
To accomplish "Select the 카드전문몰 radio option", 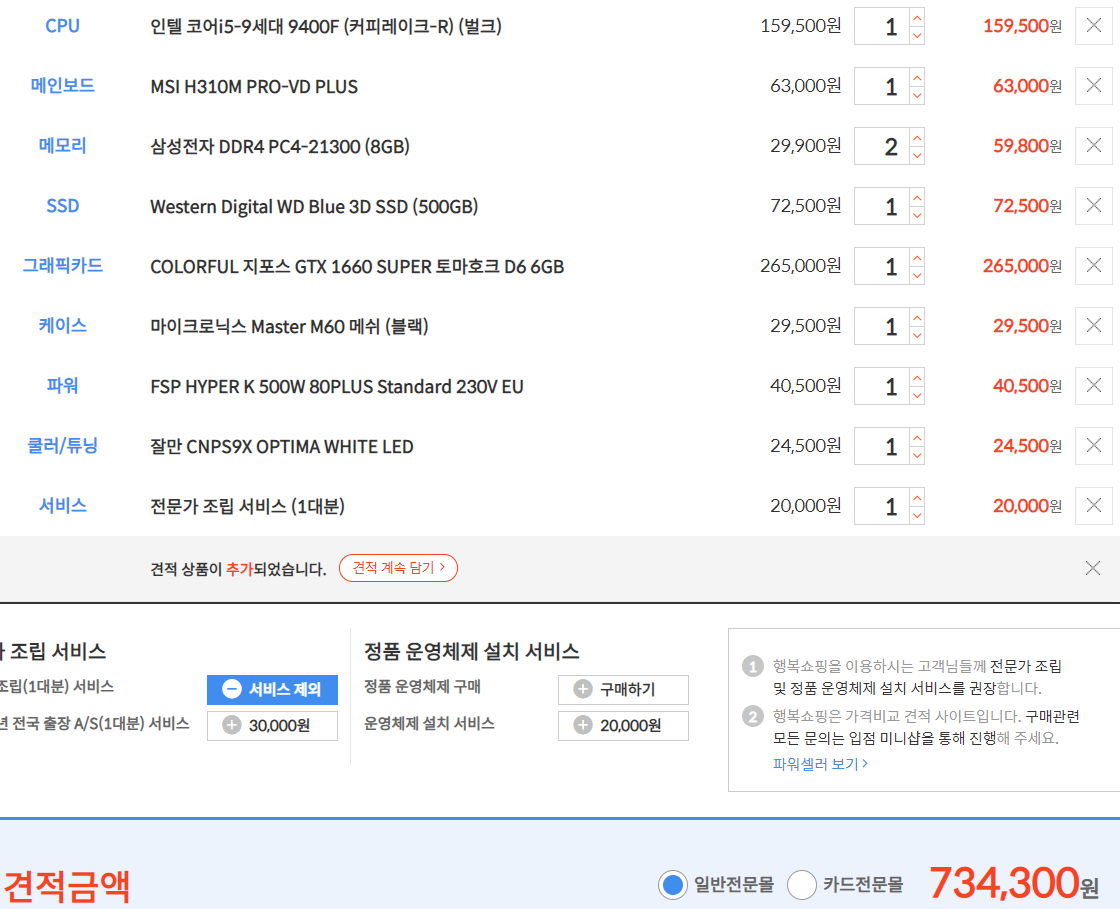I will pyautogui.click(x=801, y=885).
